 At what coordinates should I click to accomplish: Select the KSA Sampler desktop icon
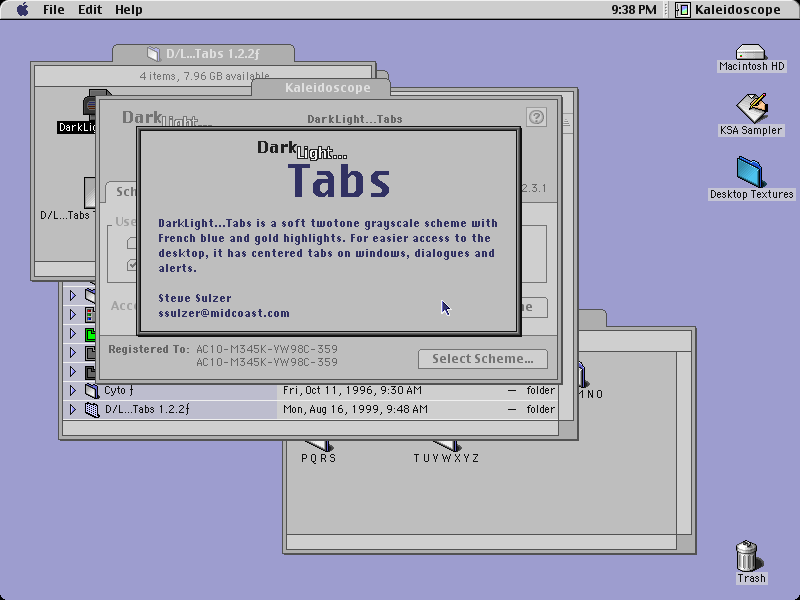coord(751,114)
